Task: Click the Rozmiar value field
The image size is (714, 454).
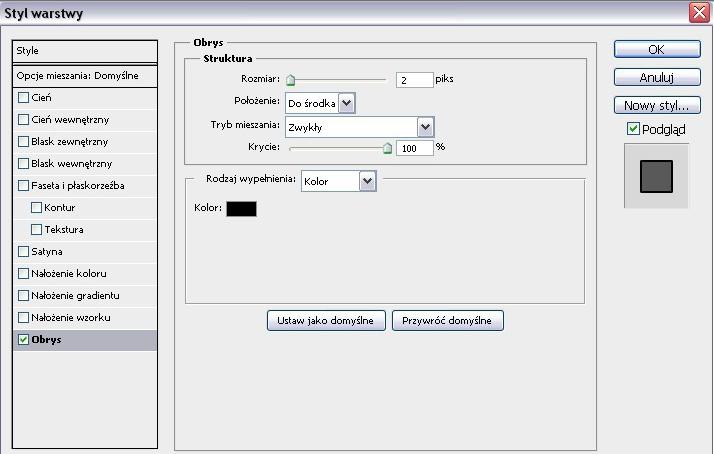Action: [x=414, y=80]
